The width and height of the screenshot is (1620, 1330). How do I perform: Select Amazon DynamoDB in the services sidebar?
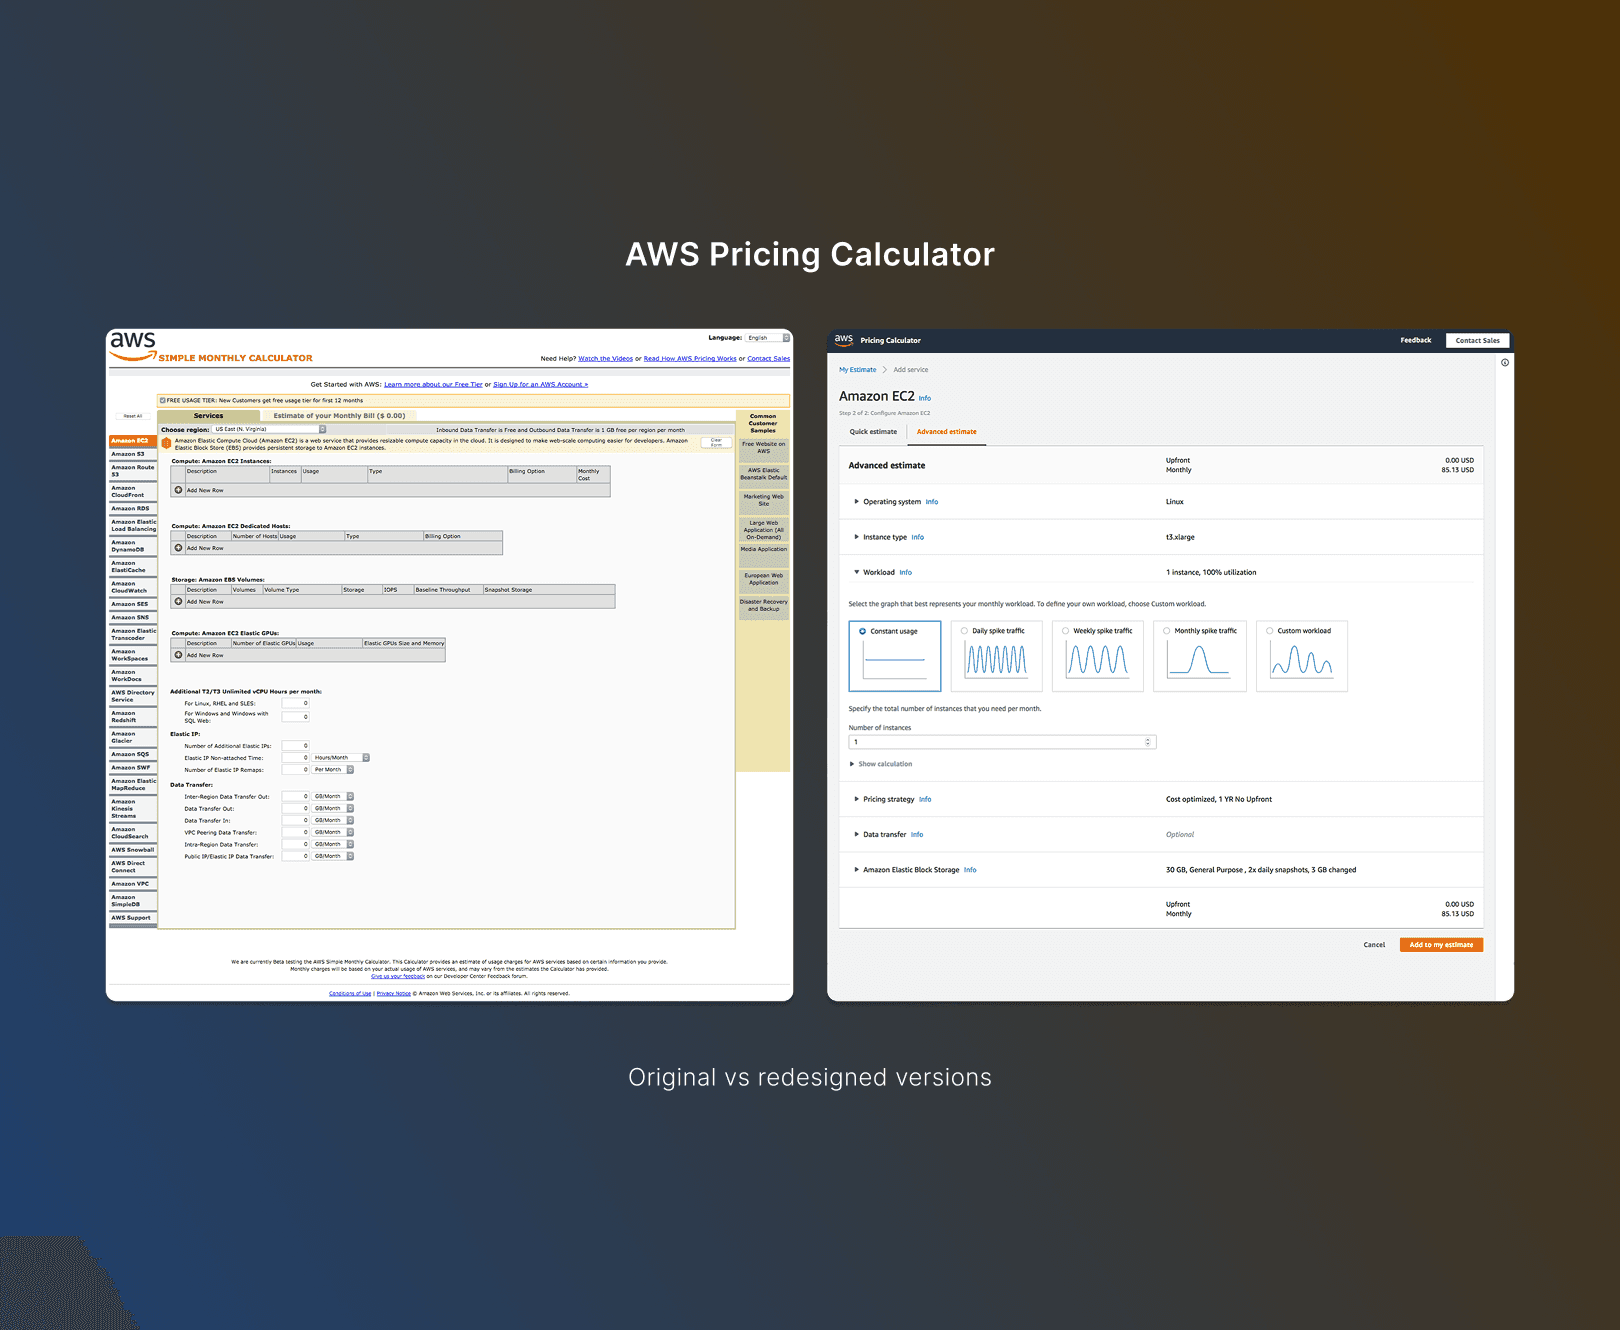tap(133, 546)
